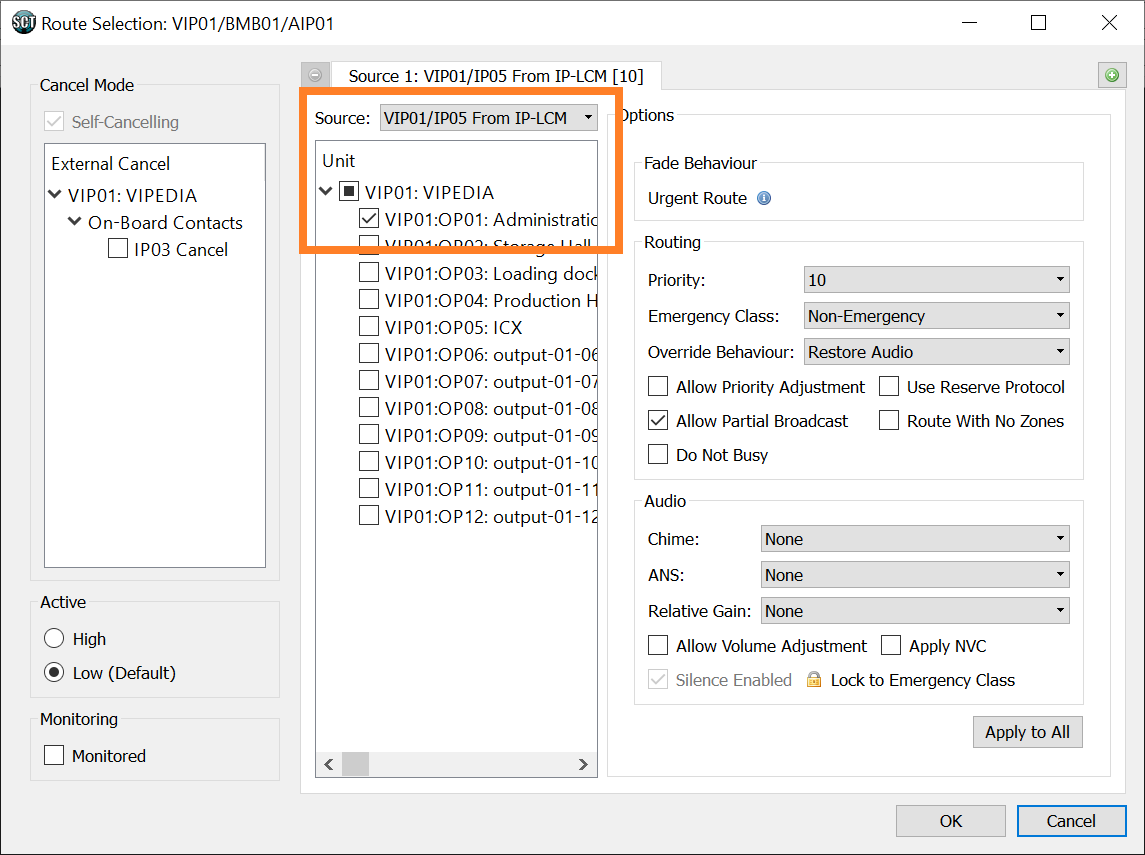Click the right arrow of horizontal scrollbar

click(x=584, y=764)
